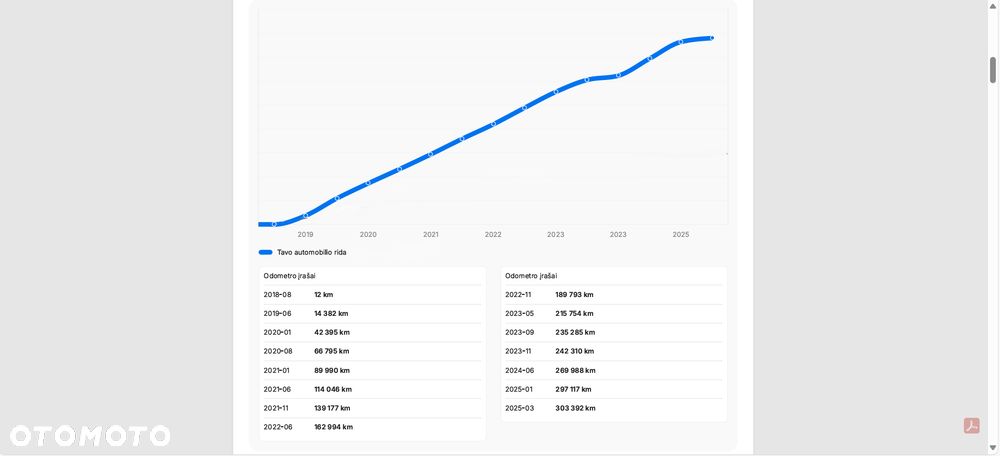
Task: Select the 2023-09 date entry
Action: 520,332
